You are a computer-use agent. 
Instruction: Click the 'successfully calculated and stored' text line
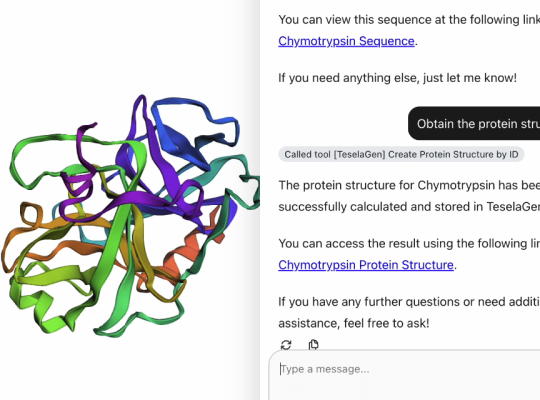tap(409, 207)
